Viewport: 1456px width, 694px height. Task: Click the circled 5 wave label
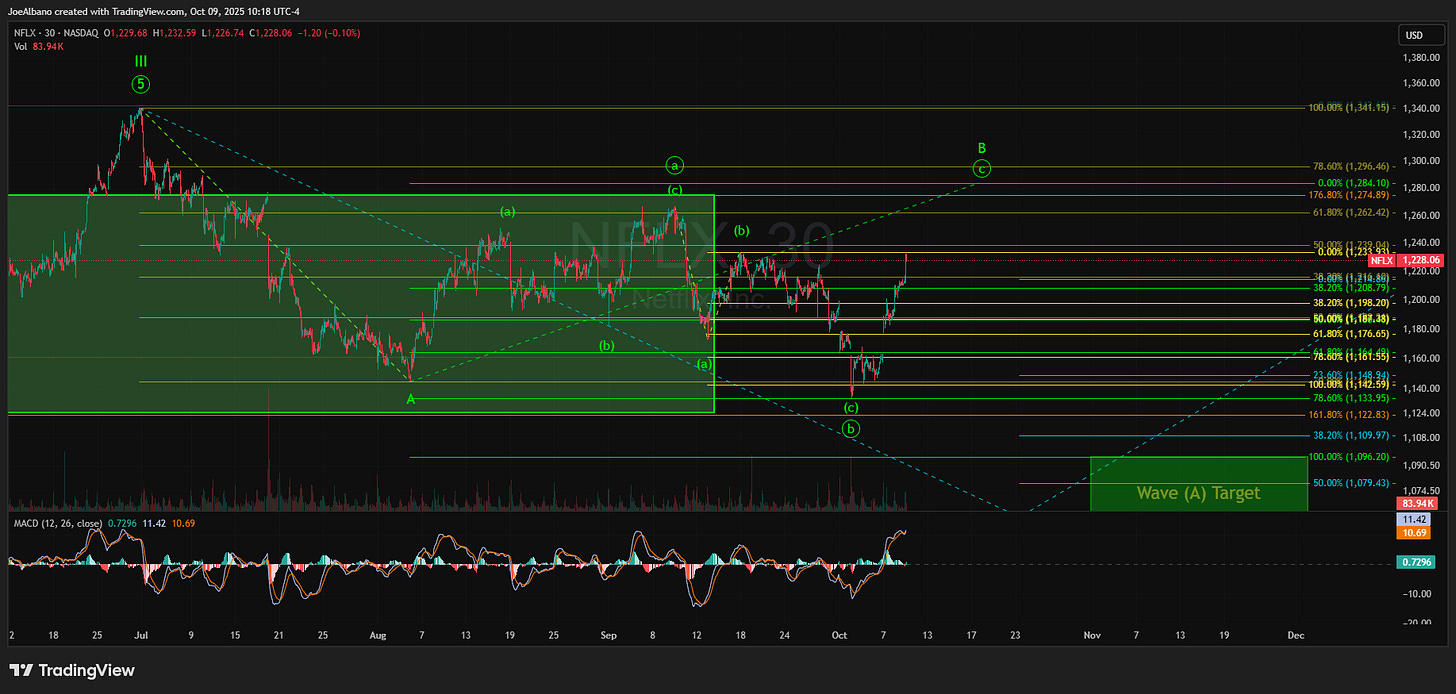[141, 84]
